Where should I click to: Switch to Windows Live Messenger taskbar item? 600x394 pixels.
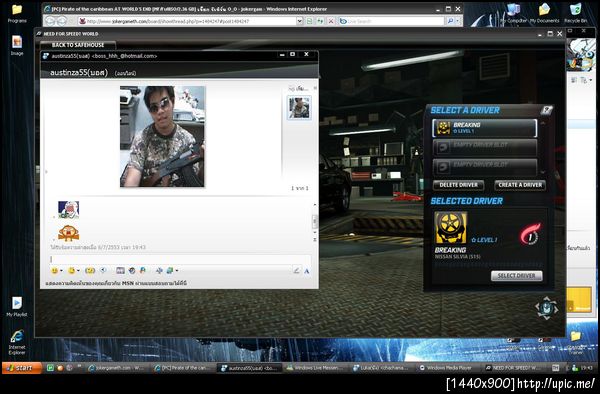[315, 368]
